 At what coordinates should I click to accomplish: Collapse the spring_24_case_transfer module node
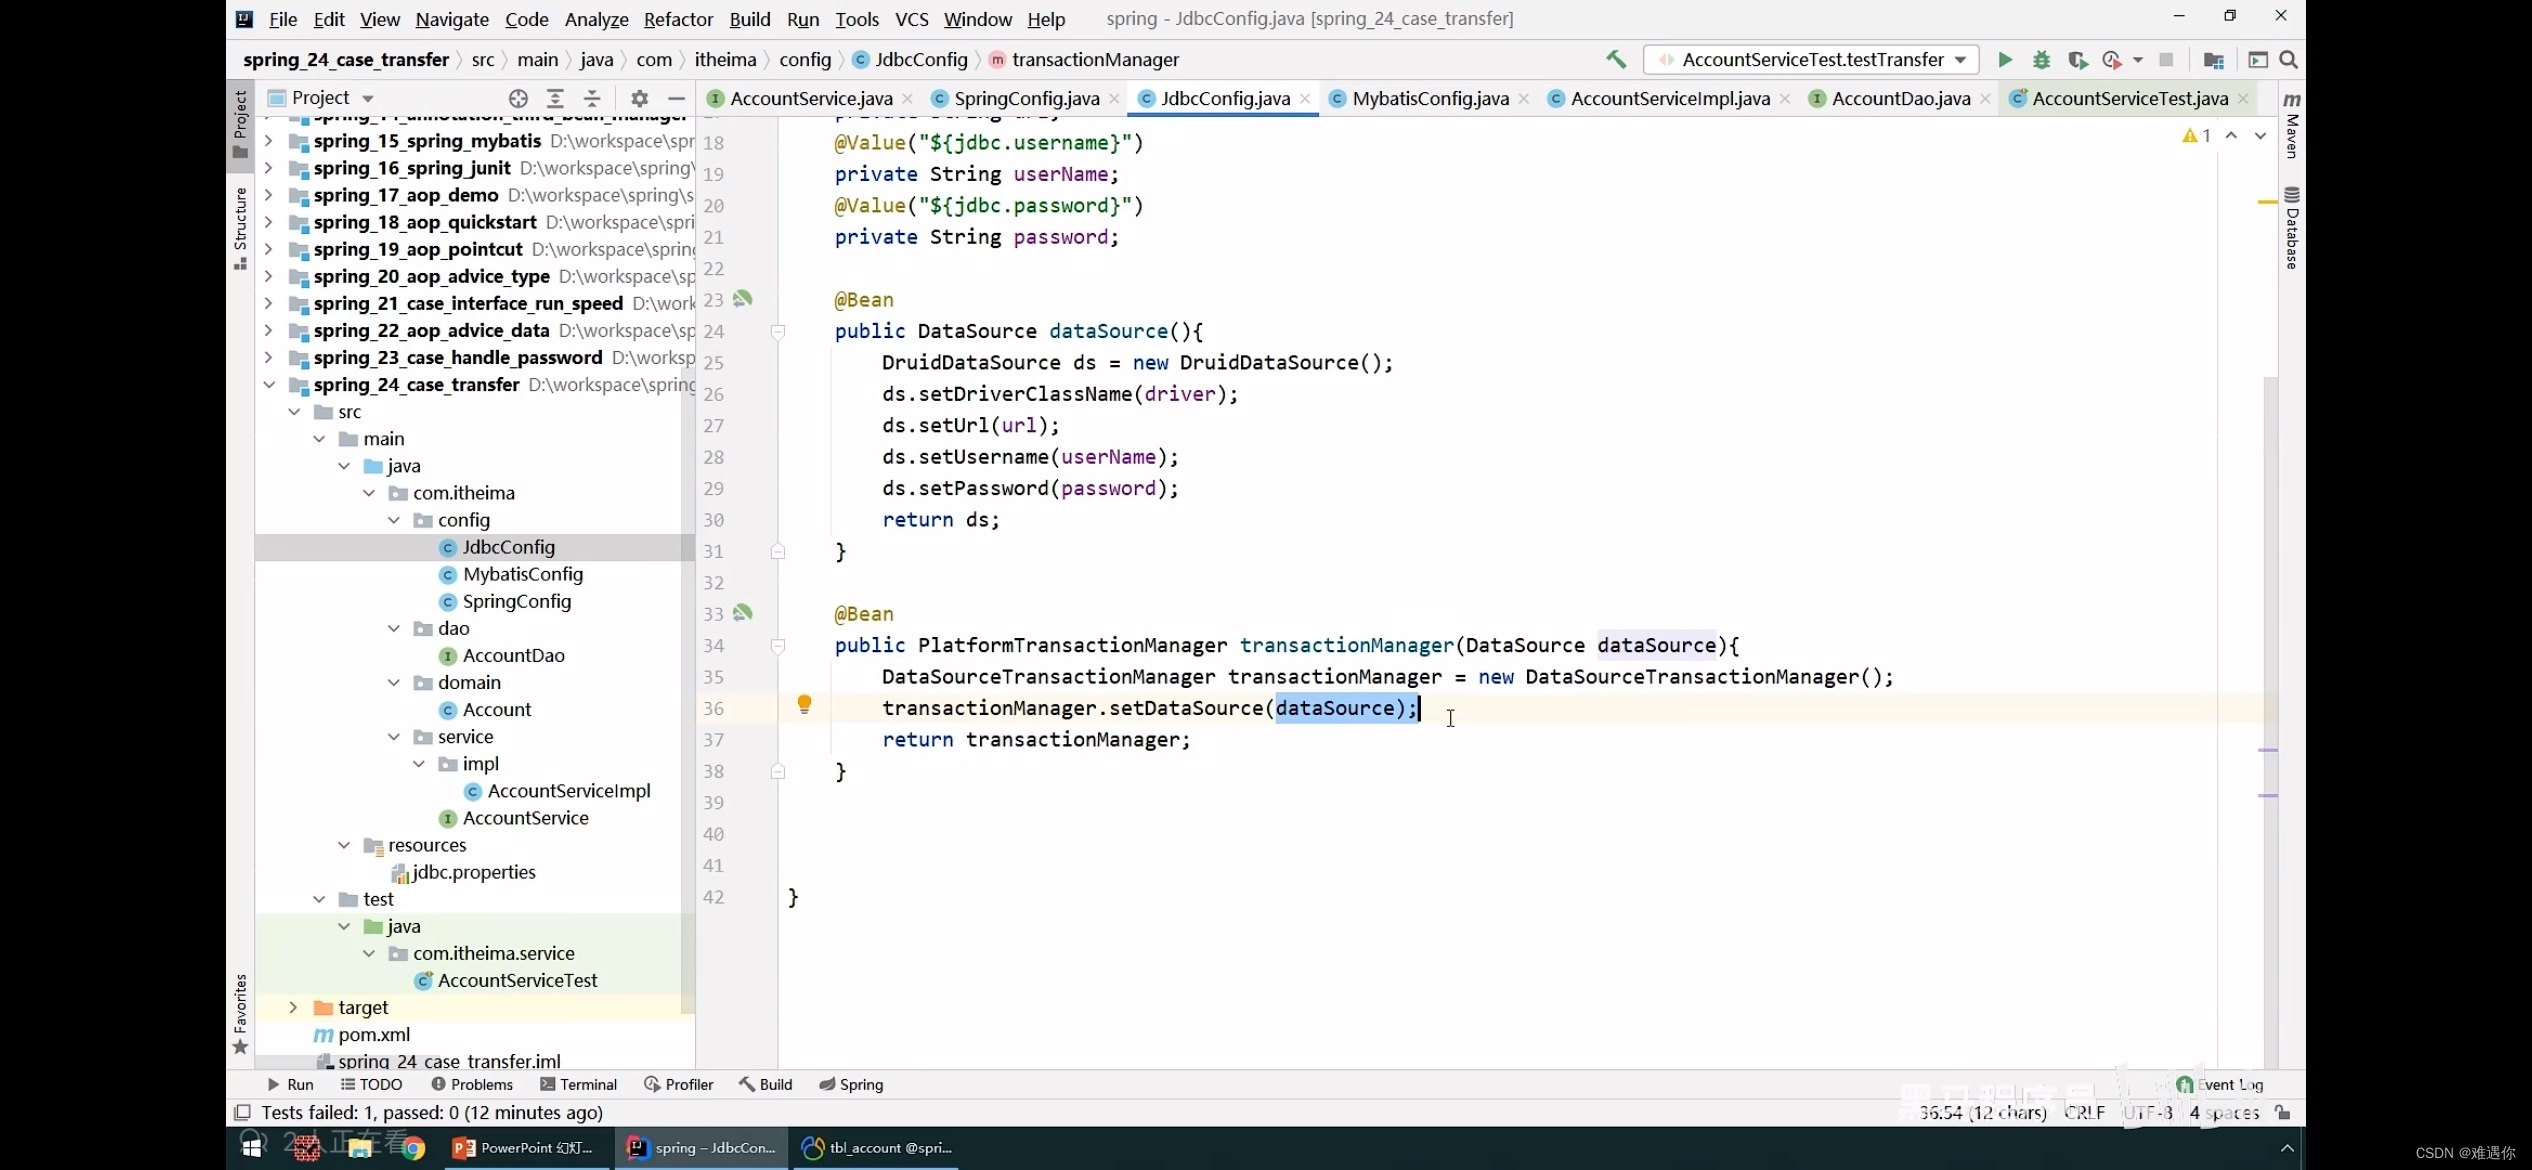[x=269, y=385]
